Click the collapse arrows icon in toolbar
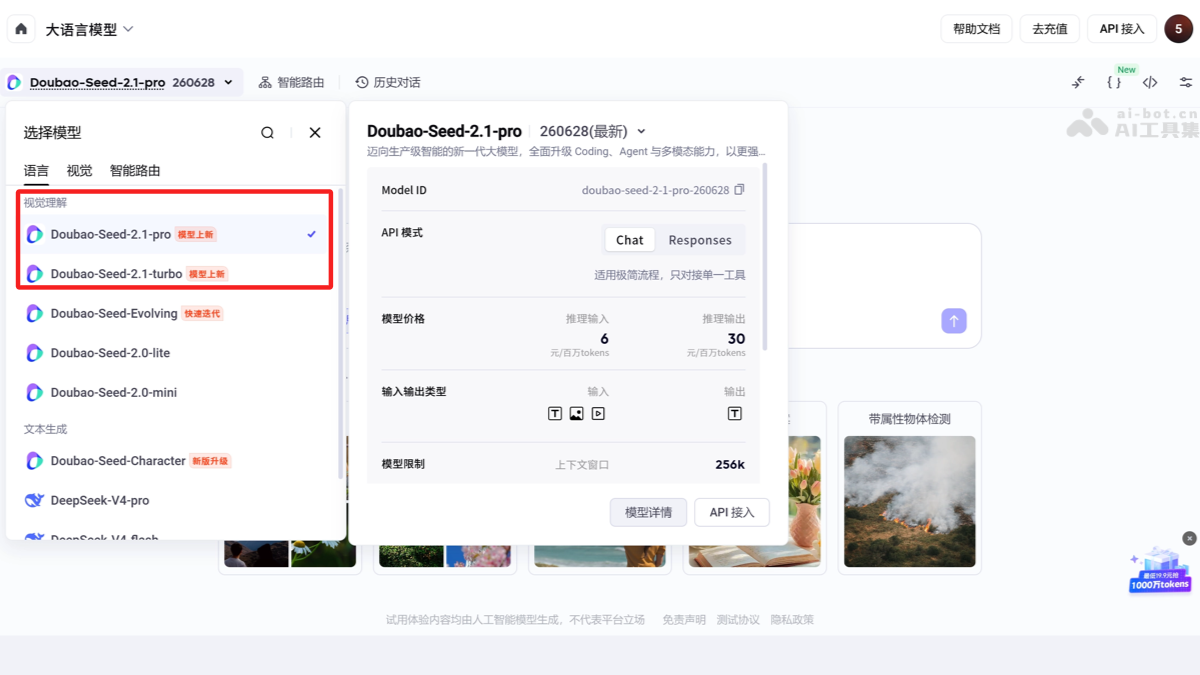 (1078, 82)
